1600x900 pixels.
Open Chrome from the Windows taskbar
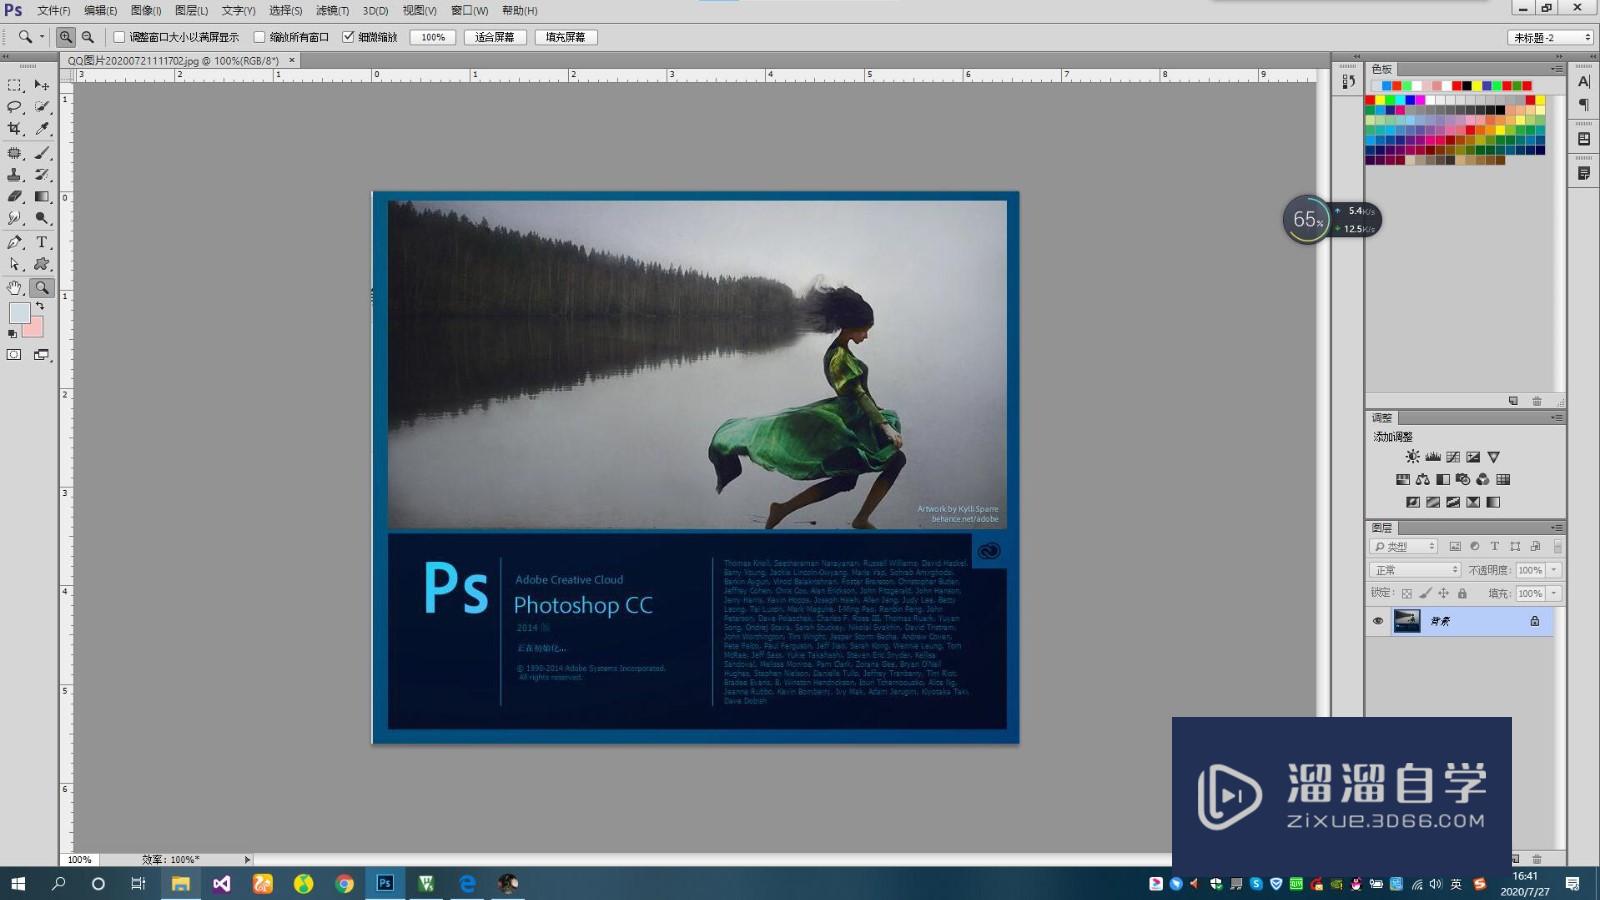click(344, 883)
